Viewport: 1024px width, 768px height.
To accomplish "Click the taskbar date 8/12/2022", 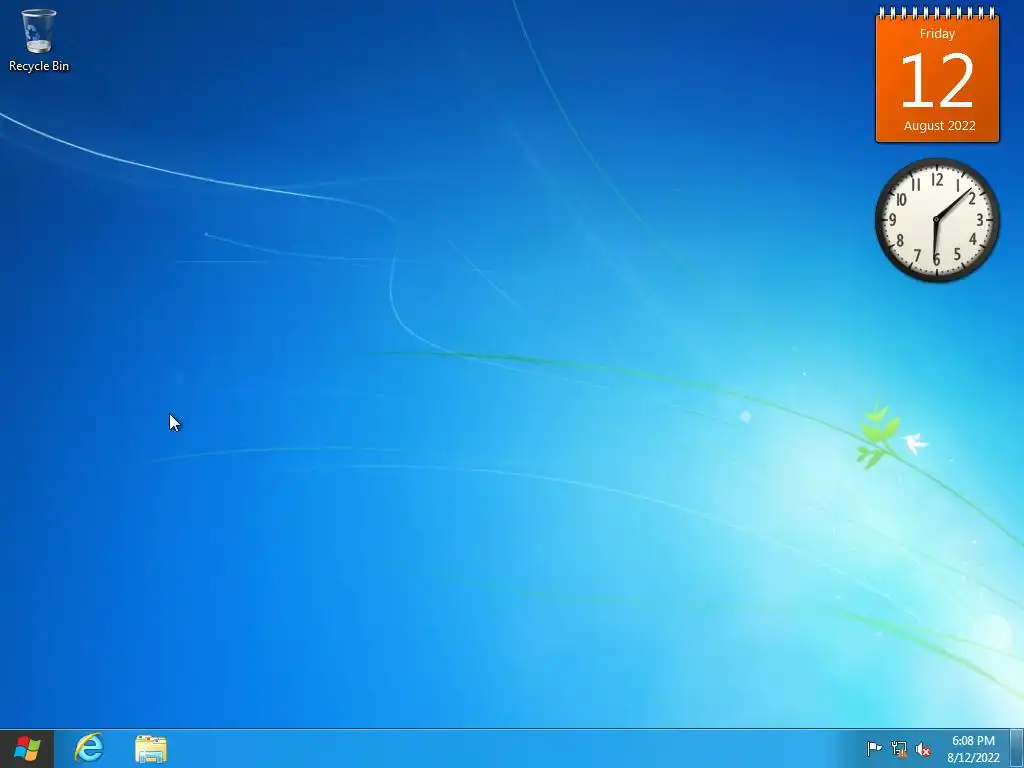I will point(973,758).
